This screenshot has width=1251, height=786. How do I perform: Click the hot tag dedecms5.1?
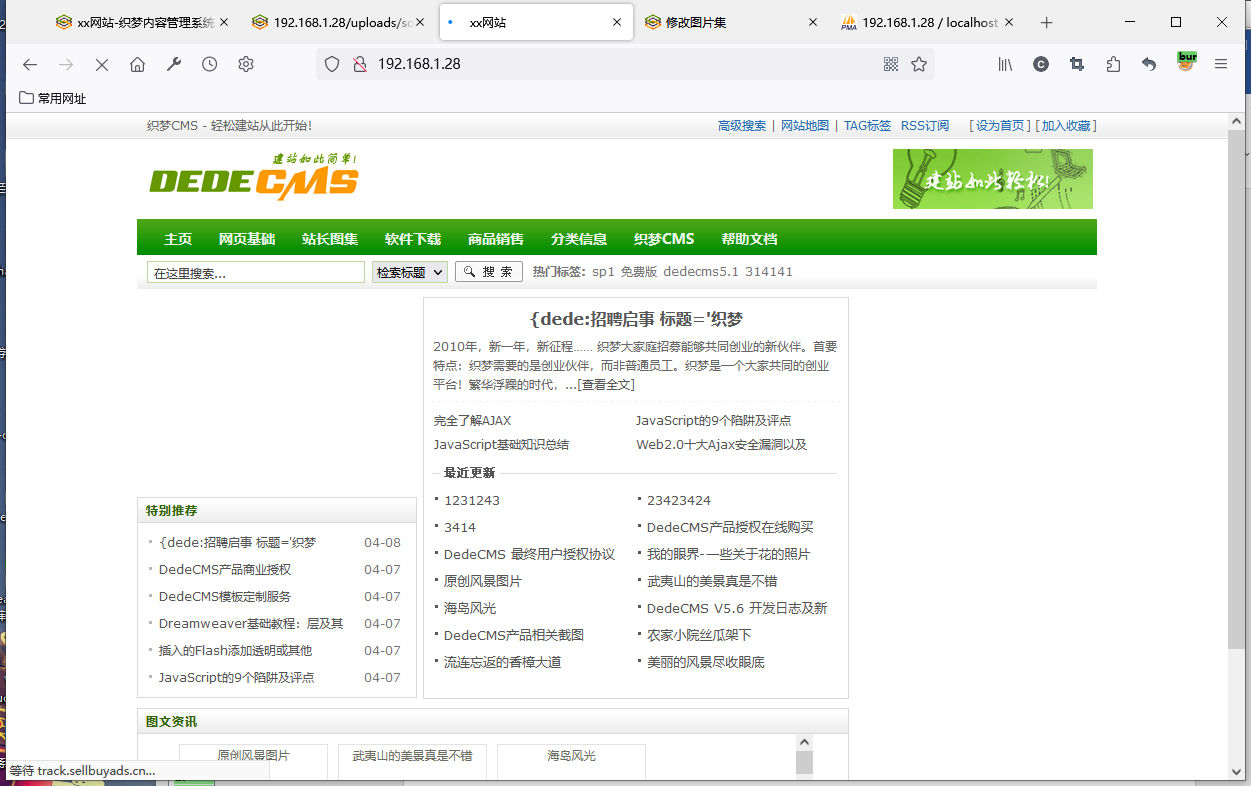pos(700,272)
